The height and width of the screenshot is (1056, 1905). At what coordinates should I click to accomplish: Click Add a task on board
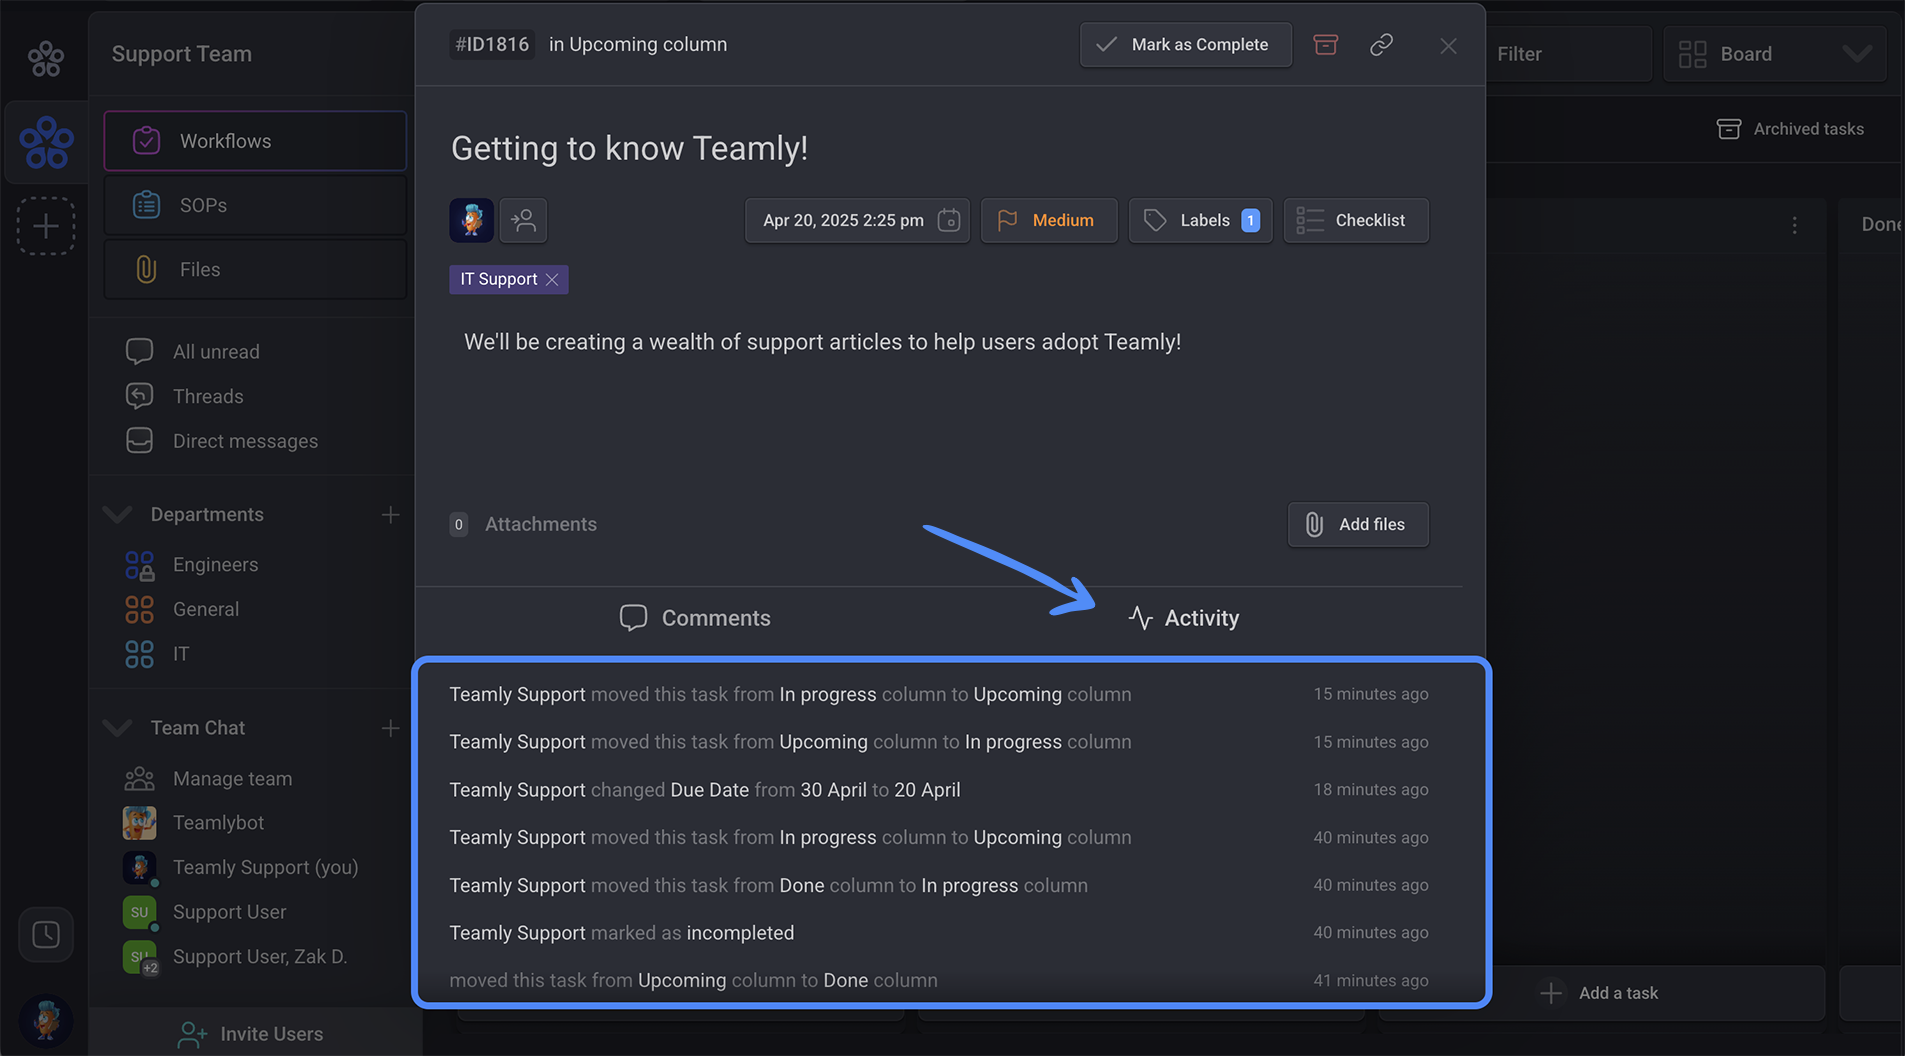coord(1600,993)
